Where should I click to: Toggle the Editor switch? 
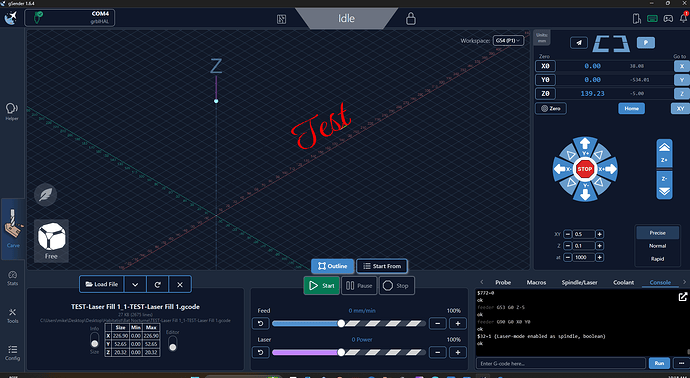(x=173, y=343)
